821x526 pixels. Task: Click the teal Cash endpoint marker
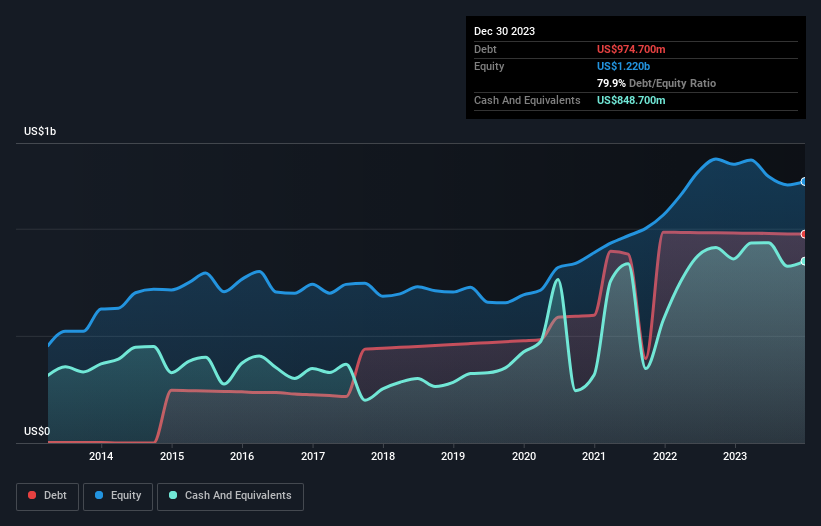coord(804,261)
